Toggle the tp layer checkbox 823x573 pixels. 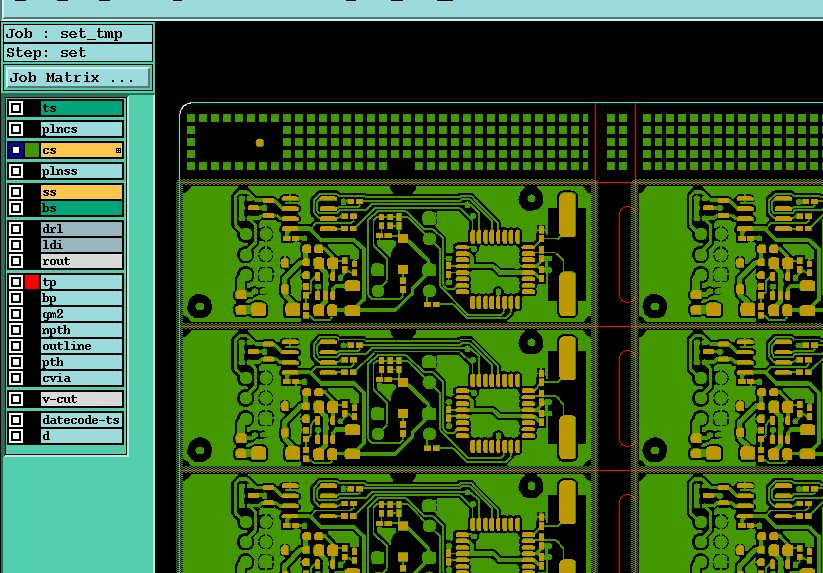coord(16,282)
